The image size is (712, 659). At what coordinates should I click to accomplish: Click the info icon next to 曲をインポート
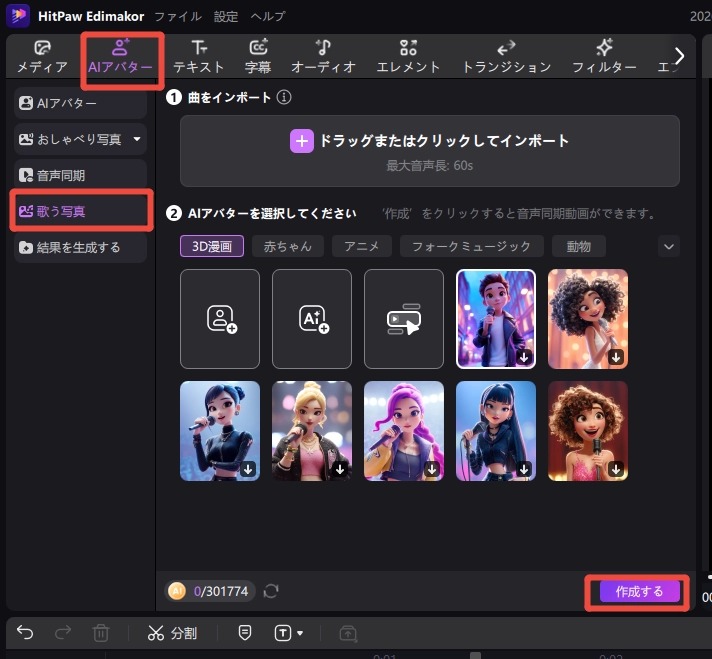pos(283,98)
